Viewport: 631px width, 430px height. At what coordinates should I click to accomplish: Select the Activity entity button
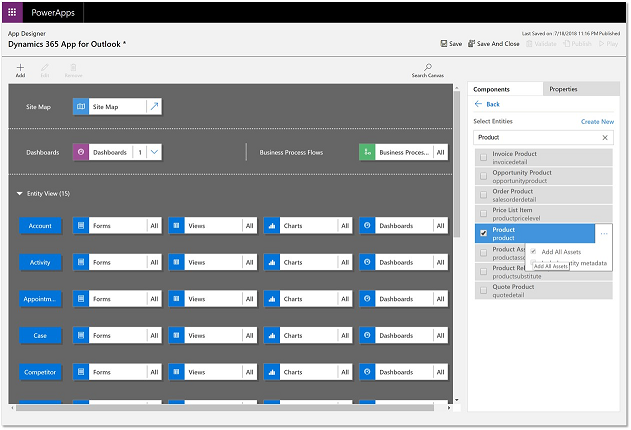point(40,262)
